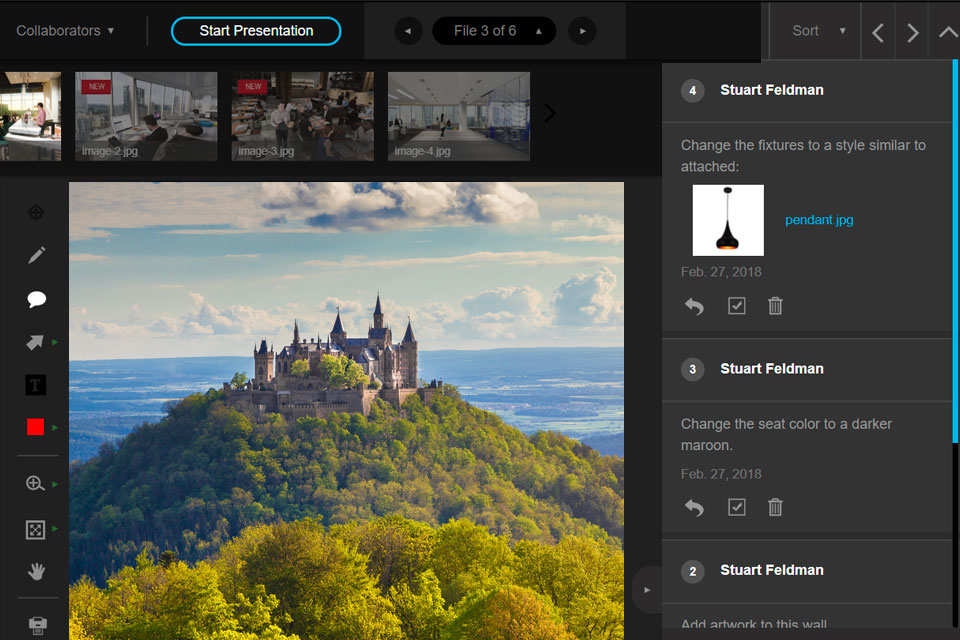The width and height of the screenshot is (960, 640).
Task: Select "Change the fixtures" comment text
Action: click(803, 156)
